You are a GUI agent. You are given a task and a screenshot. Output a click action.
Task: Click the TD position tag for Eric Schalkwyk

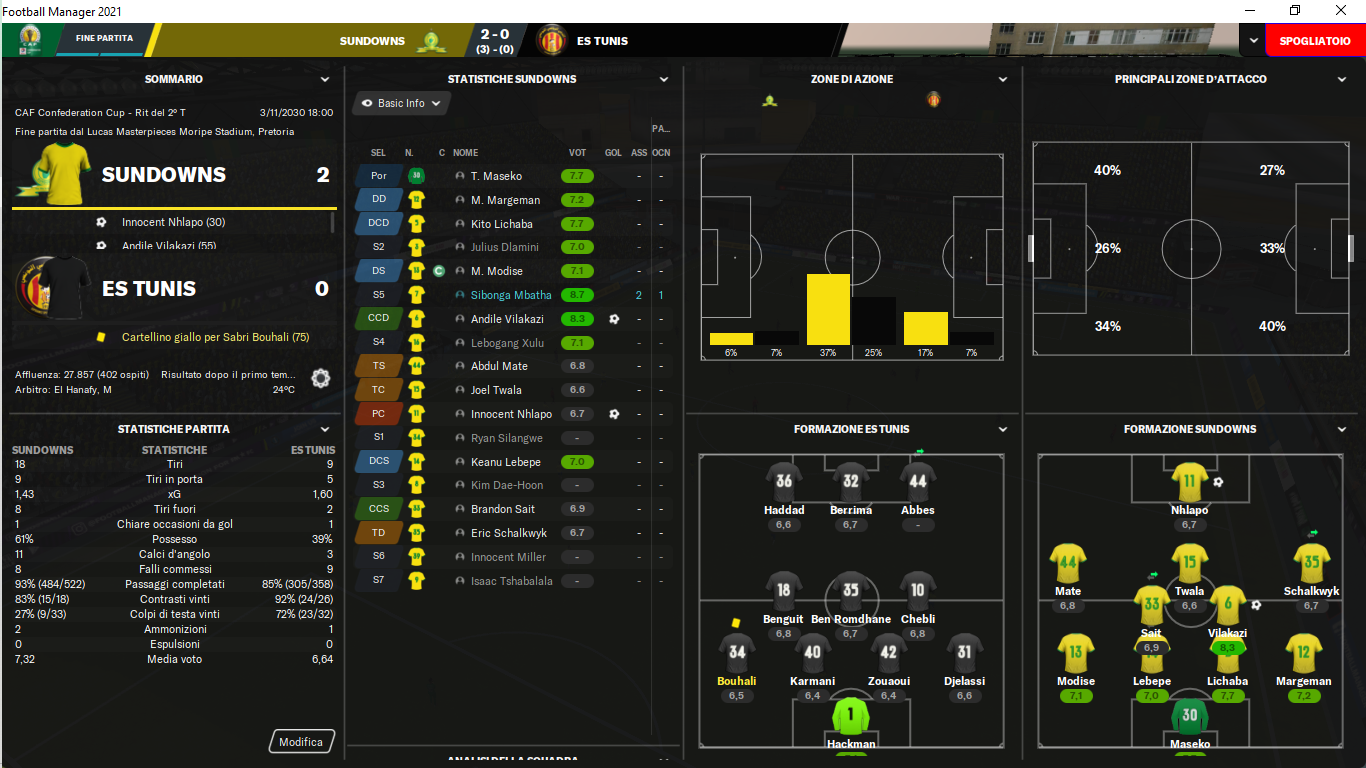(379, 533)
